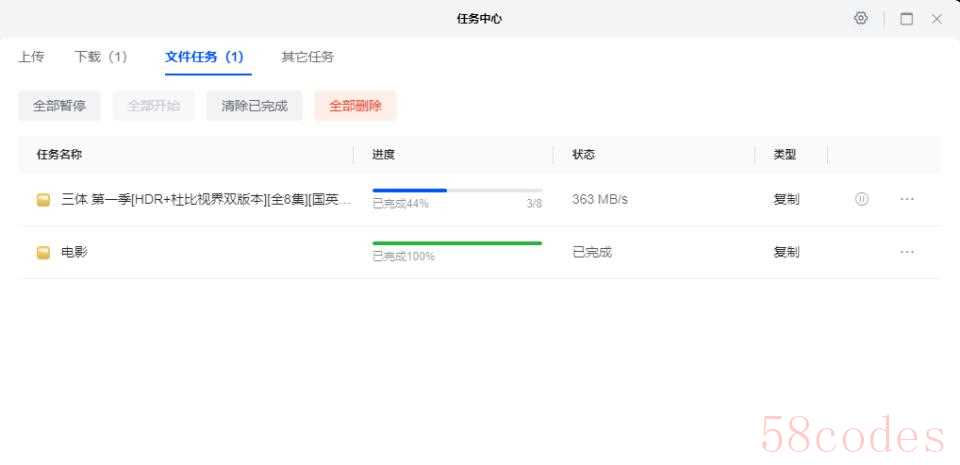Click the 电影 task's green progress bar
The height and width of the screenshot is (465, 960).
tap(456, 243)
